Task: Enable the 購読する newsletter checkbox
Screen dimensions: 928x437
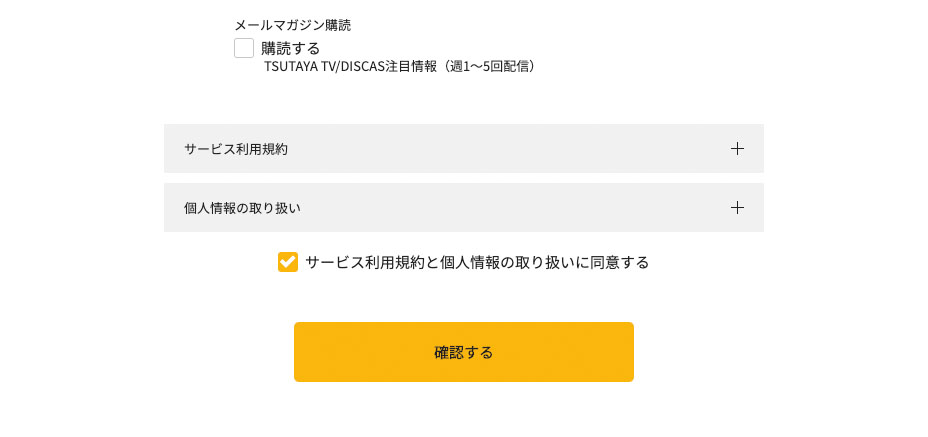Action: [x=244, y=48]
